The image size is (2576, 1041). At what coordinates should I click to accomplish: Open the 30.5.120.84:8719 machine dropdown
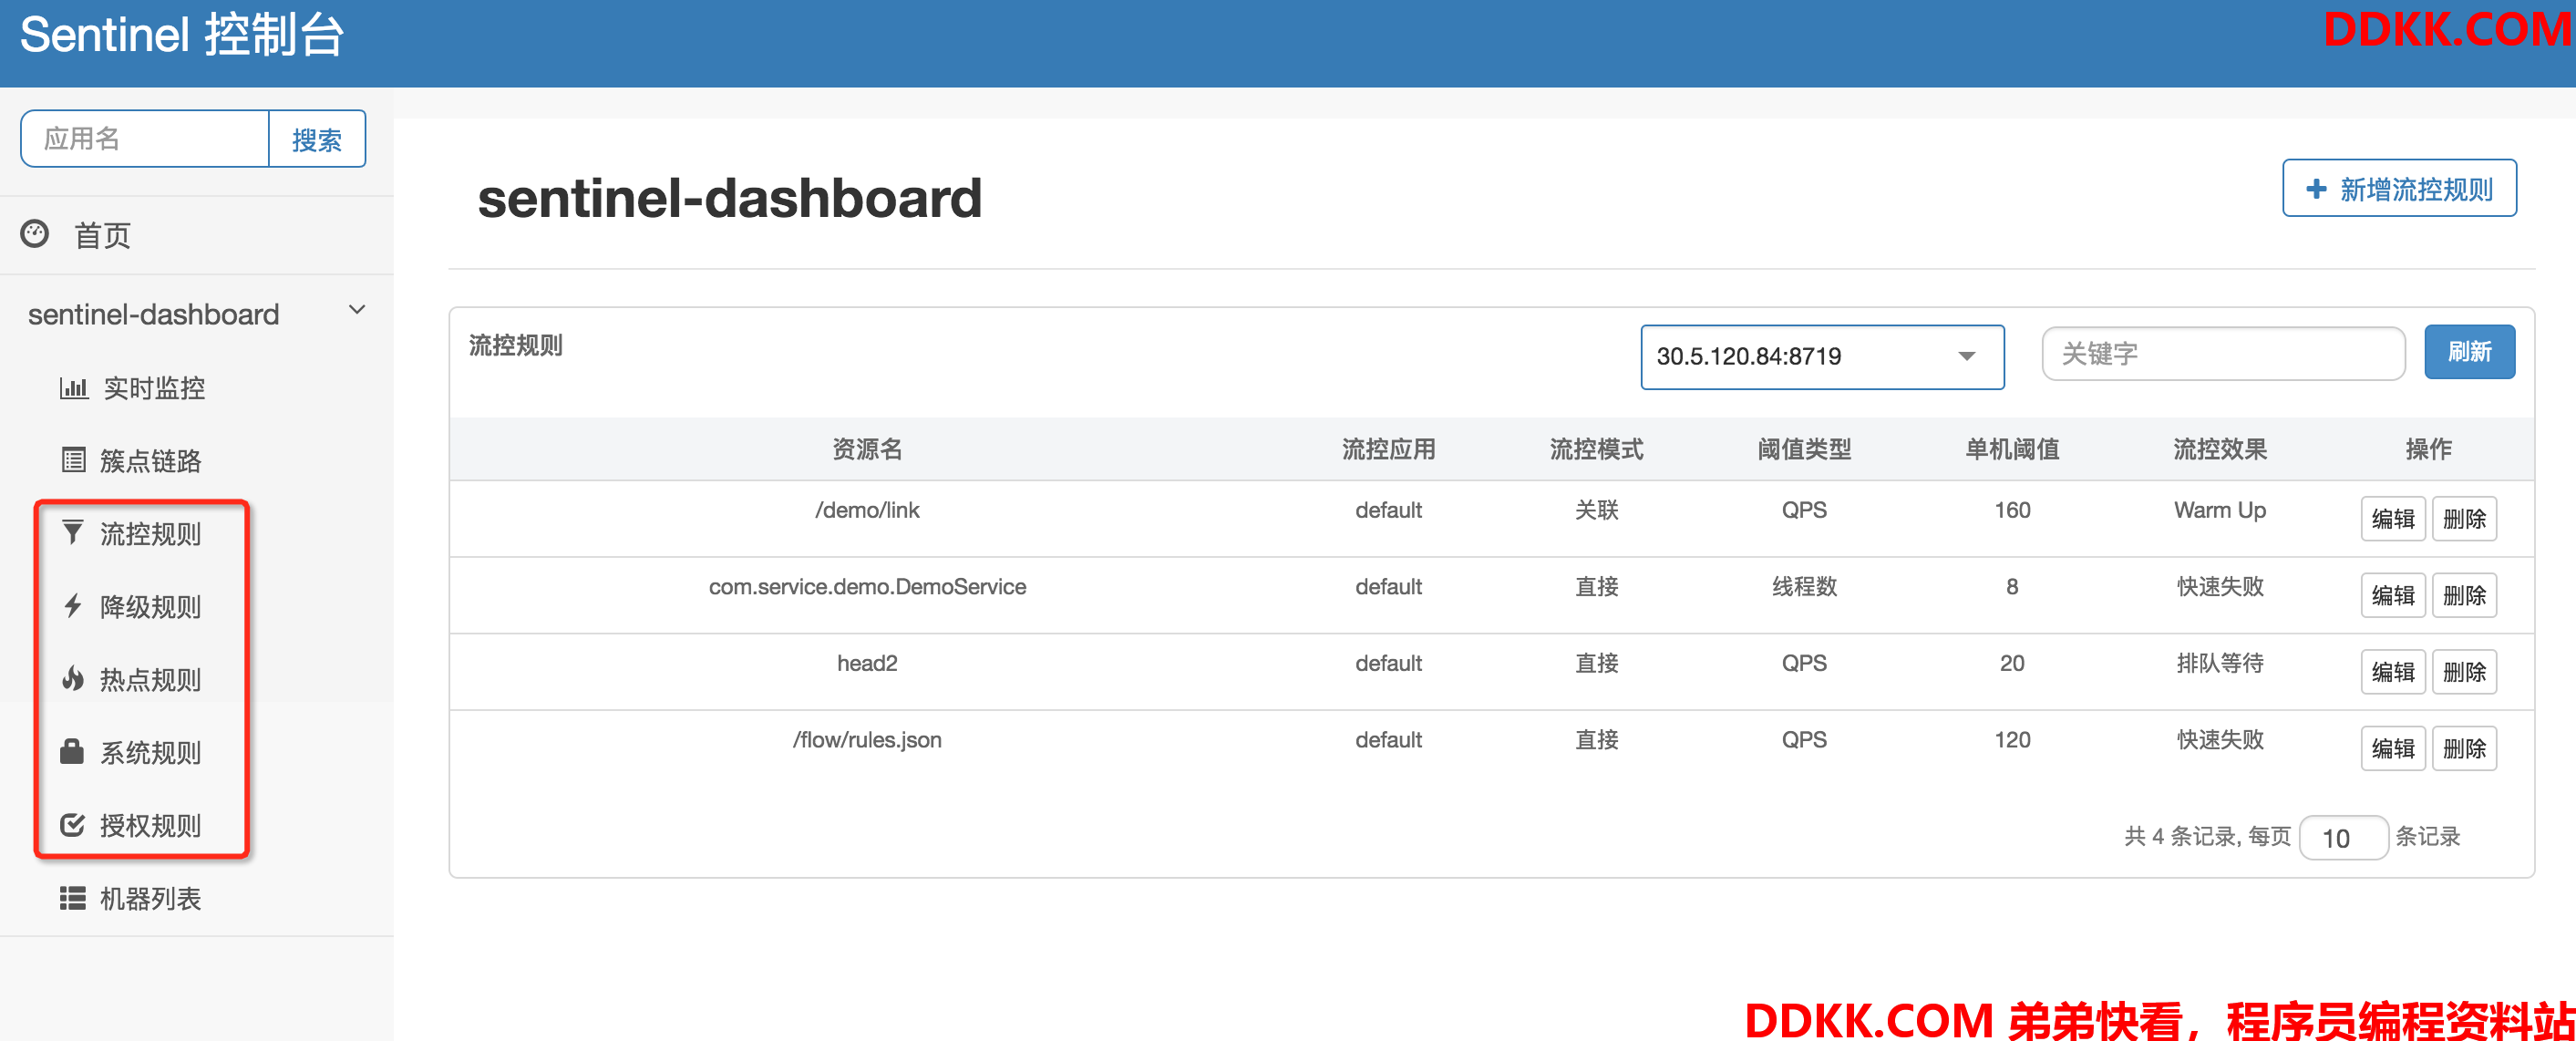click(1822, 356)
